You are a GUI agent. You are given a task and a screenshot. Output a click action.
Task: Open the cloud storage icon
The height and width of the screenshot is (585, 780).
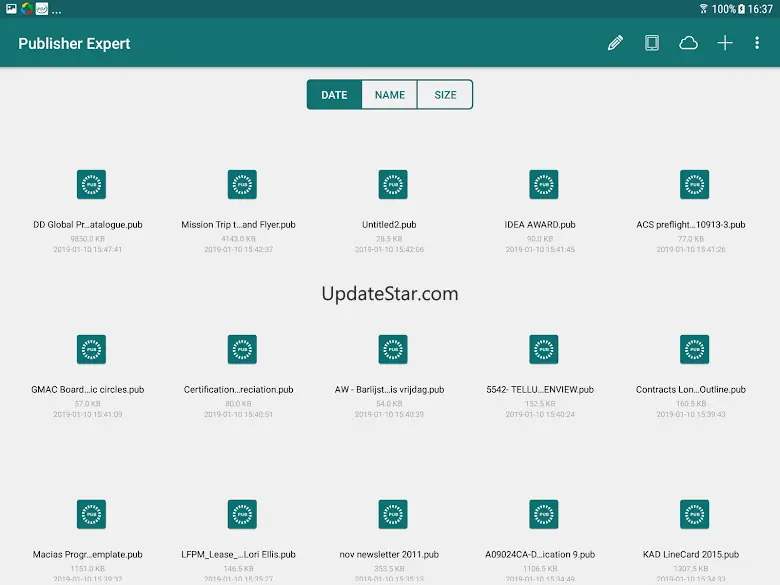click(688, 43)
